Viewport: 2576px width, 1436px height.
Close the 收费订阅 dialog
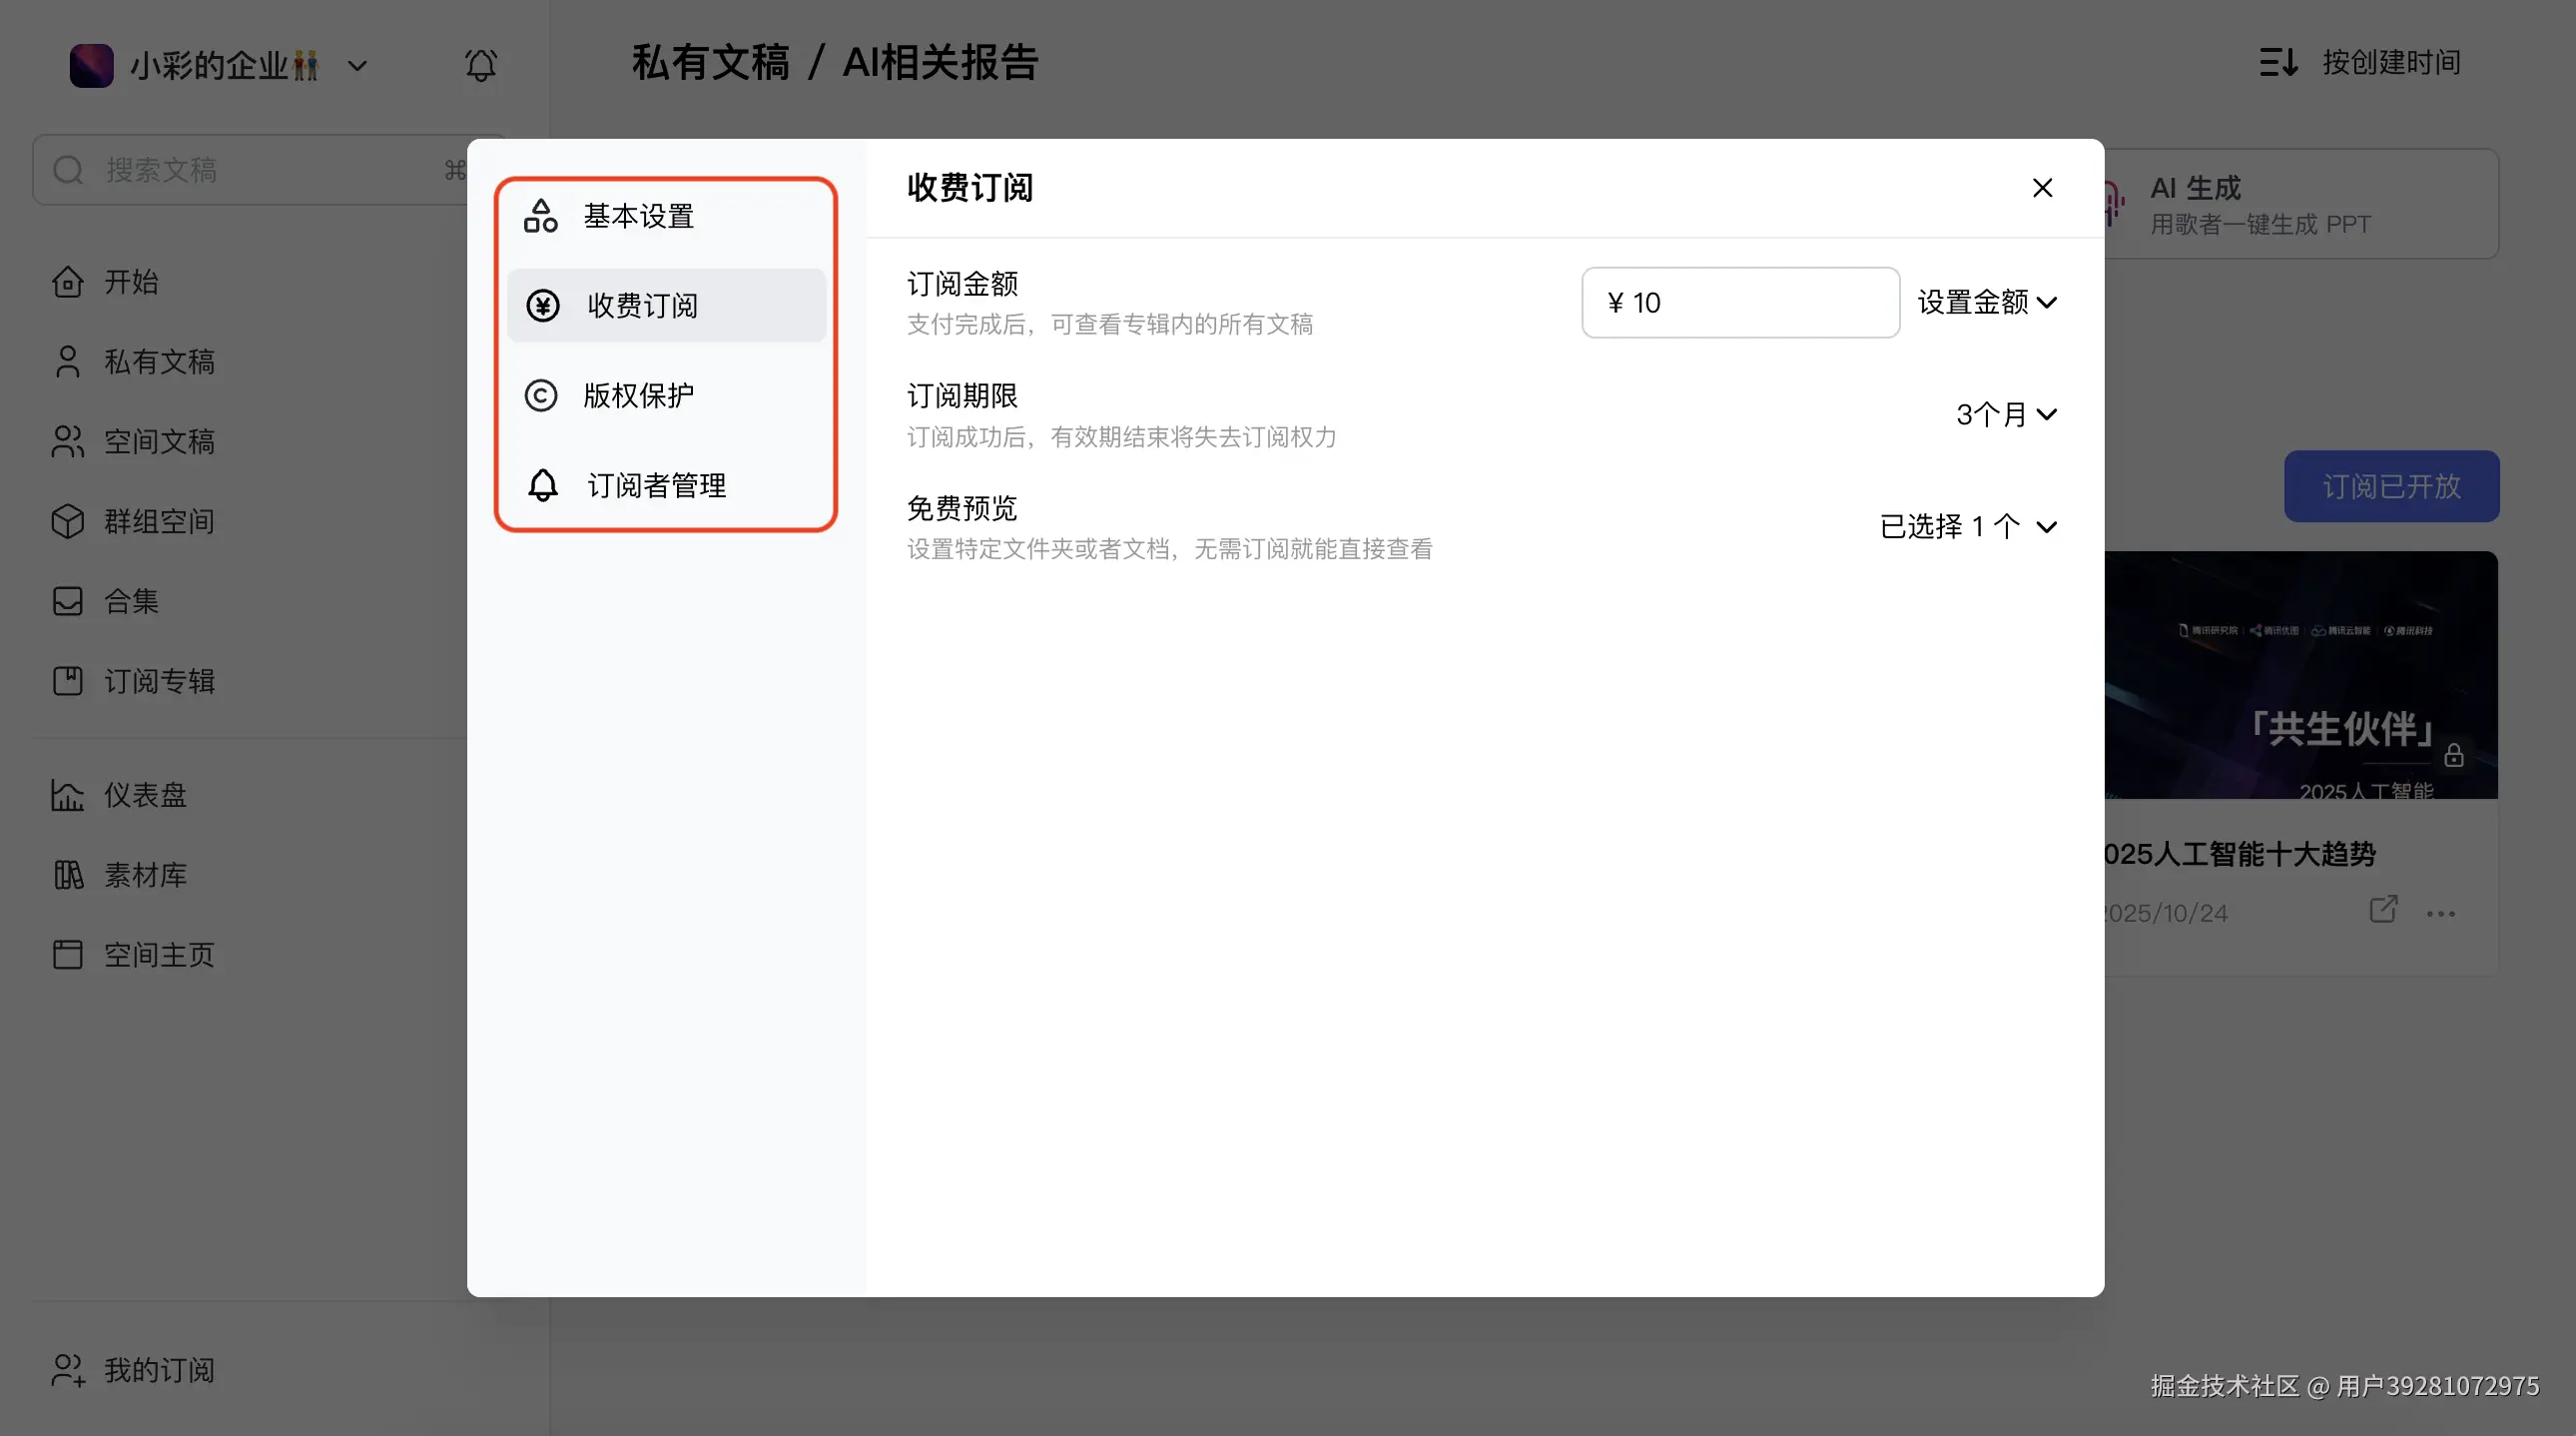pos(2042,188)
